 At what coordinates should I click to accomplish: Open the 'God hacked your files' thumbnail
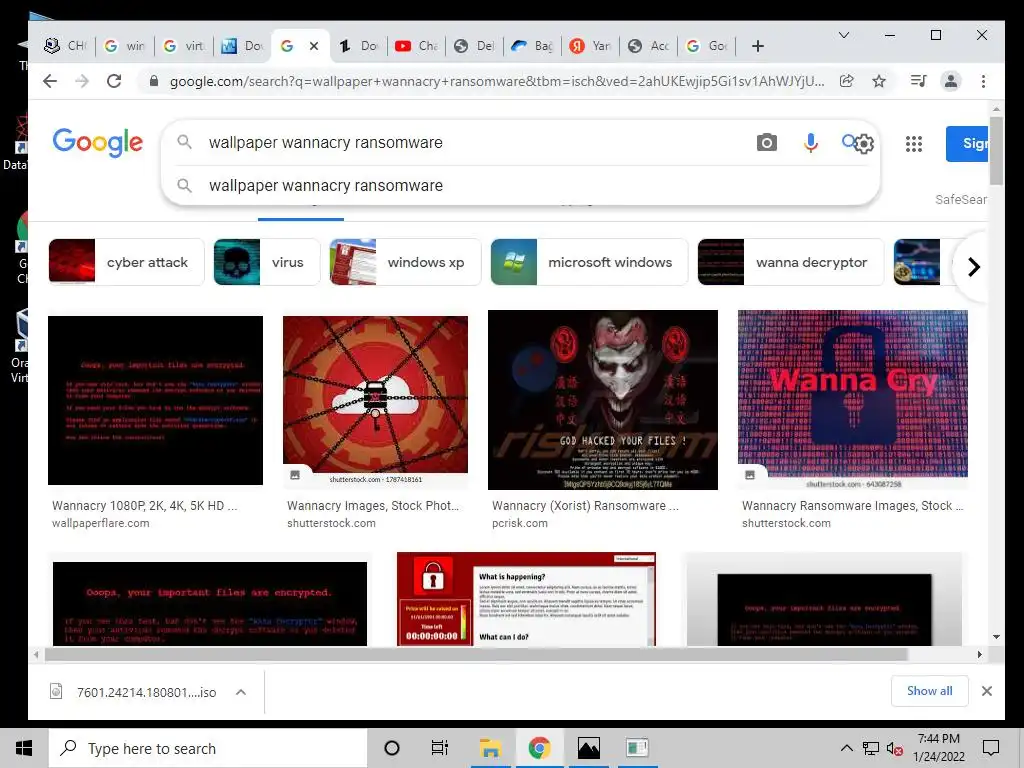pyautogui.click(x=603, y=400)
